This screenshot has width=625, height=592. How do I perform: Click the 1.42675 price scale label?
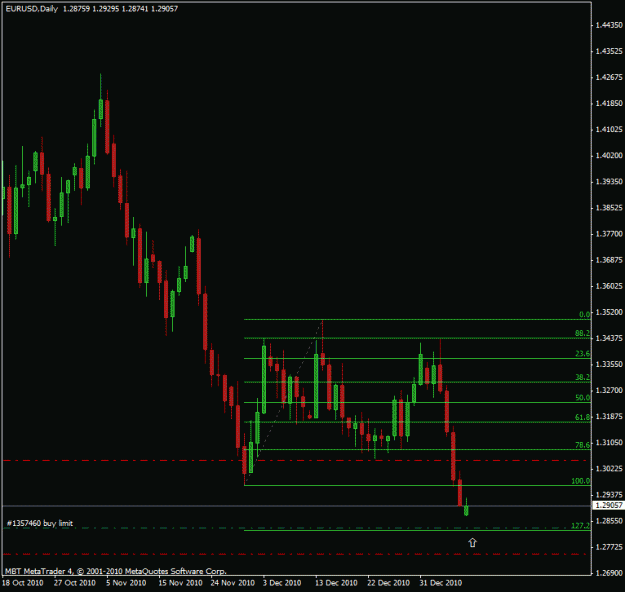pyautogui.click(x=609, y=77)
